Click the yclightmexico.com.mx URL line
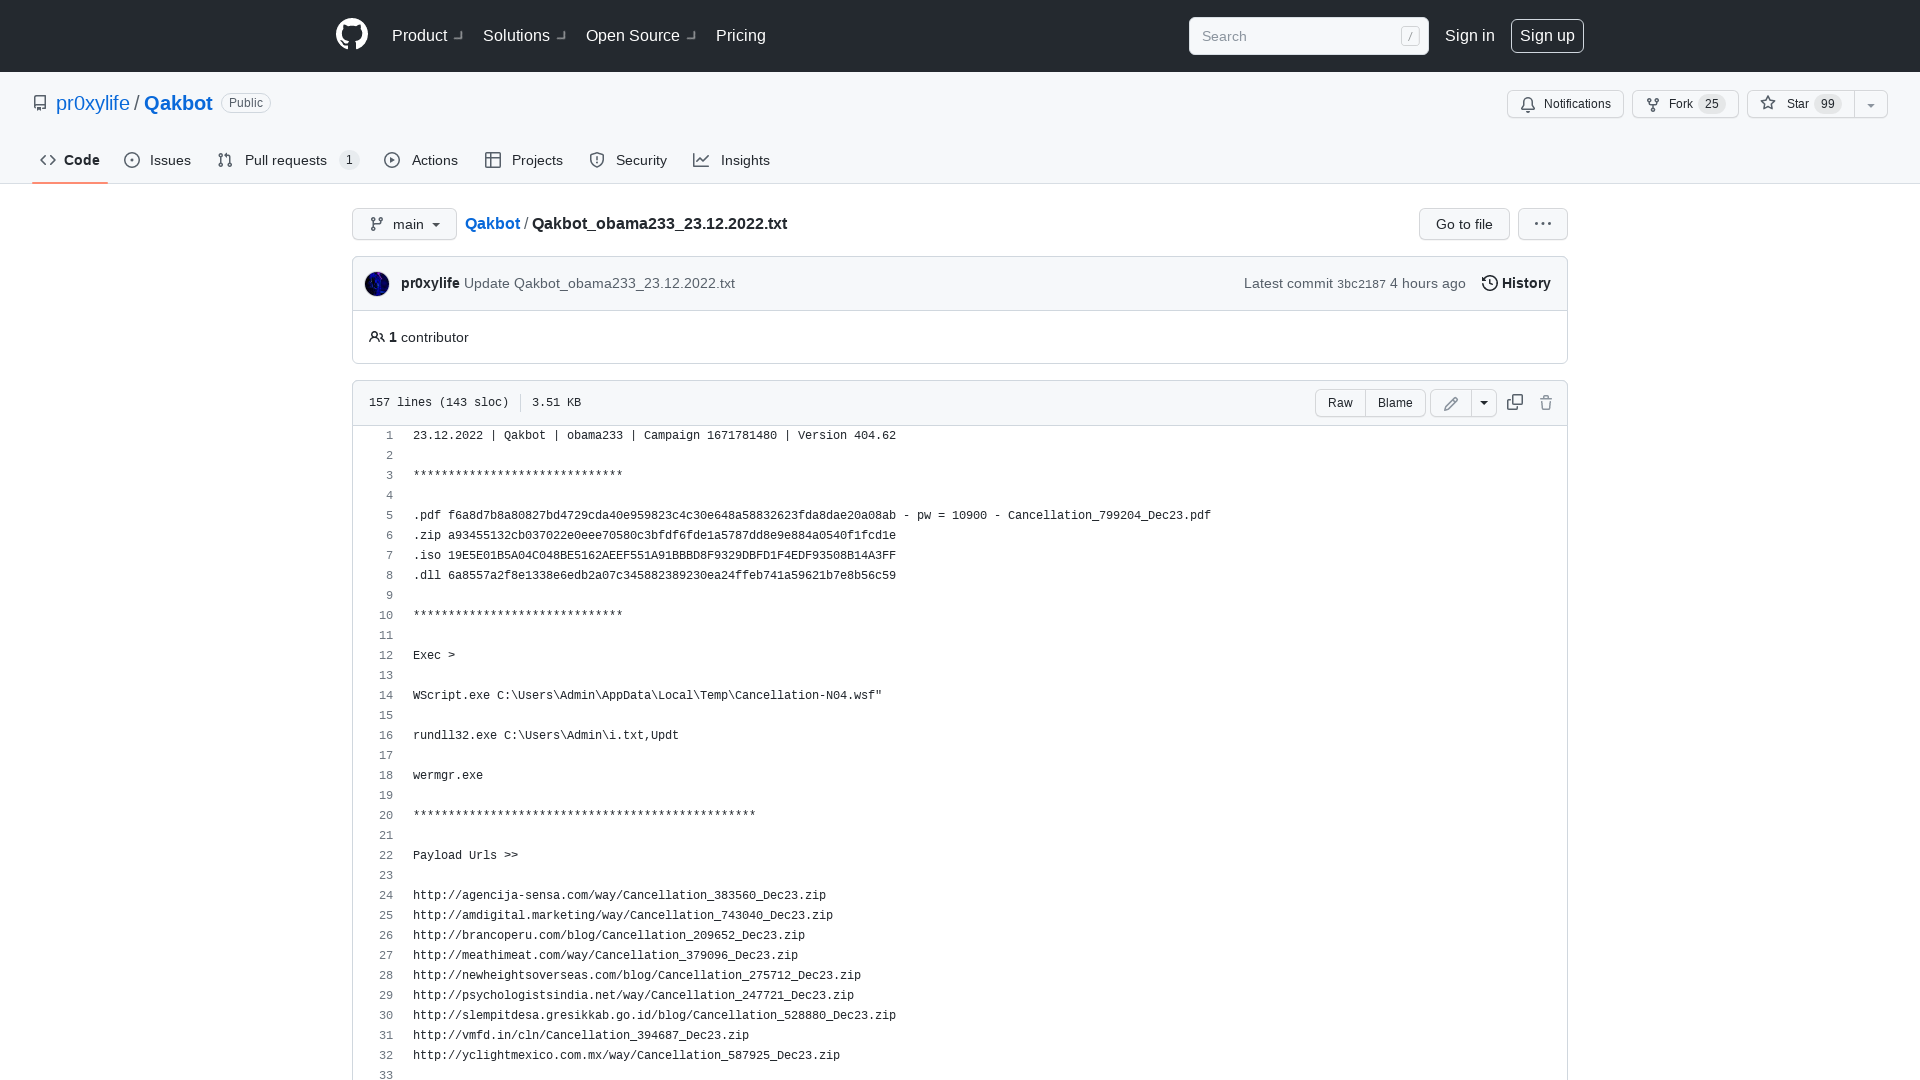This screenshot has width=1920, height=1080. coord(626,1056)
